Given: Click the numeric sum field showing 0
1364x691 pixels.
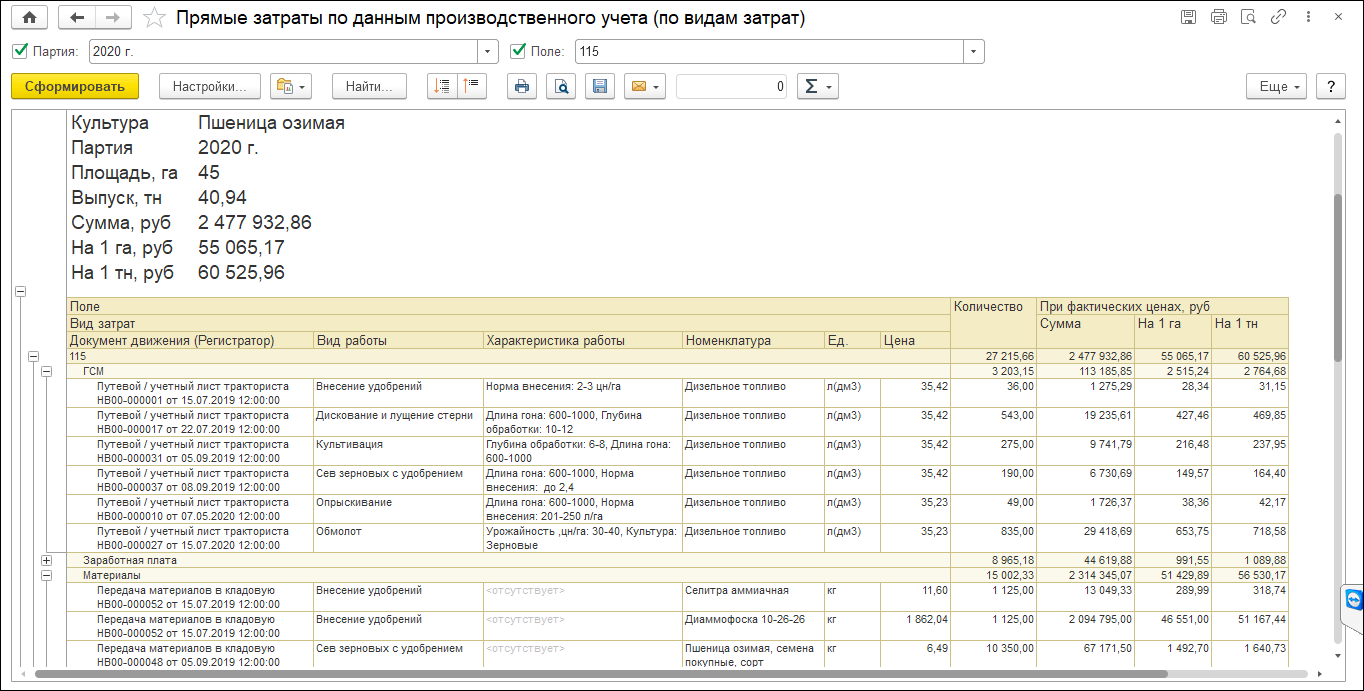Looking at the screenshot, I should (x=731, y=87).
